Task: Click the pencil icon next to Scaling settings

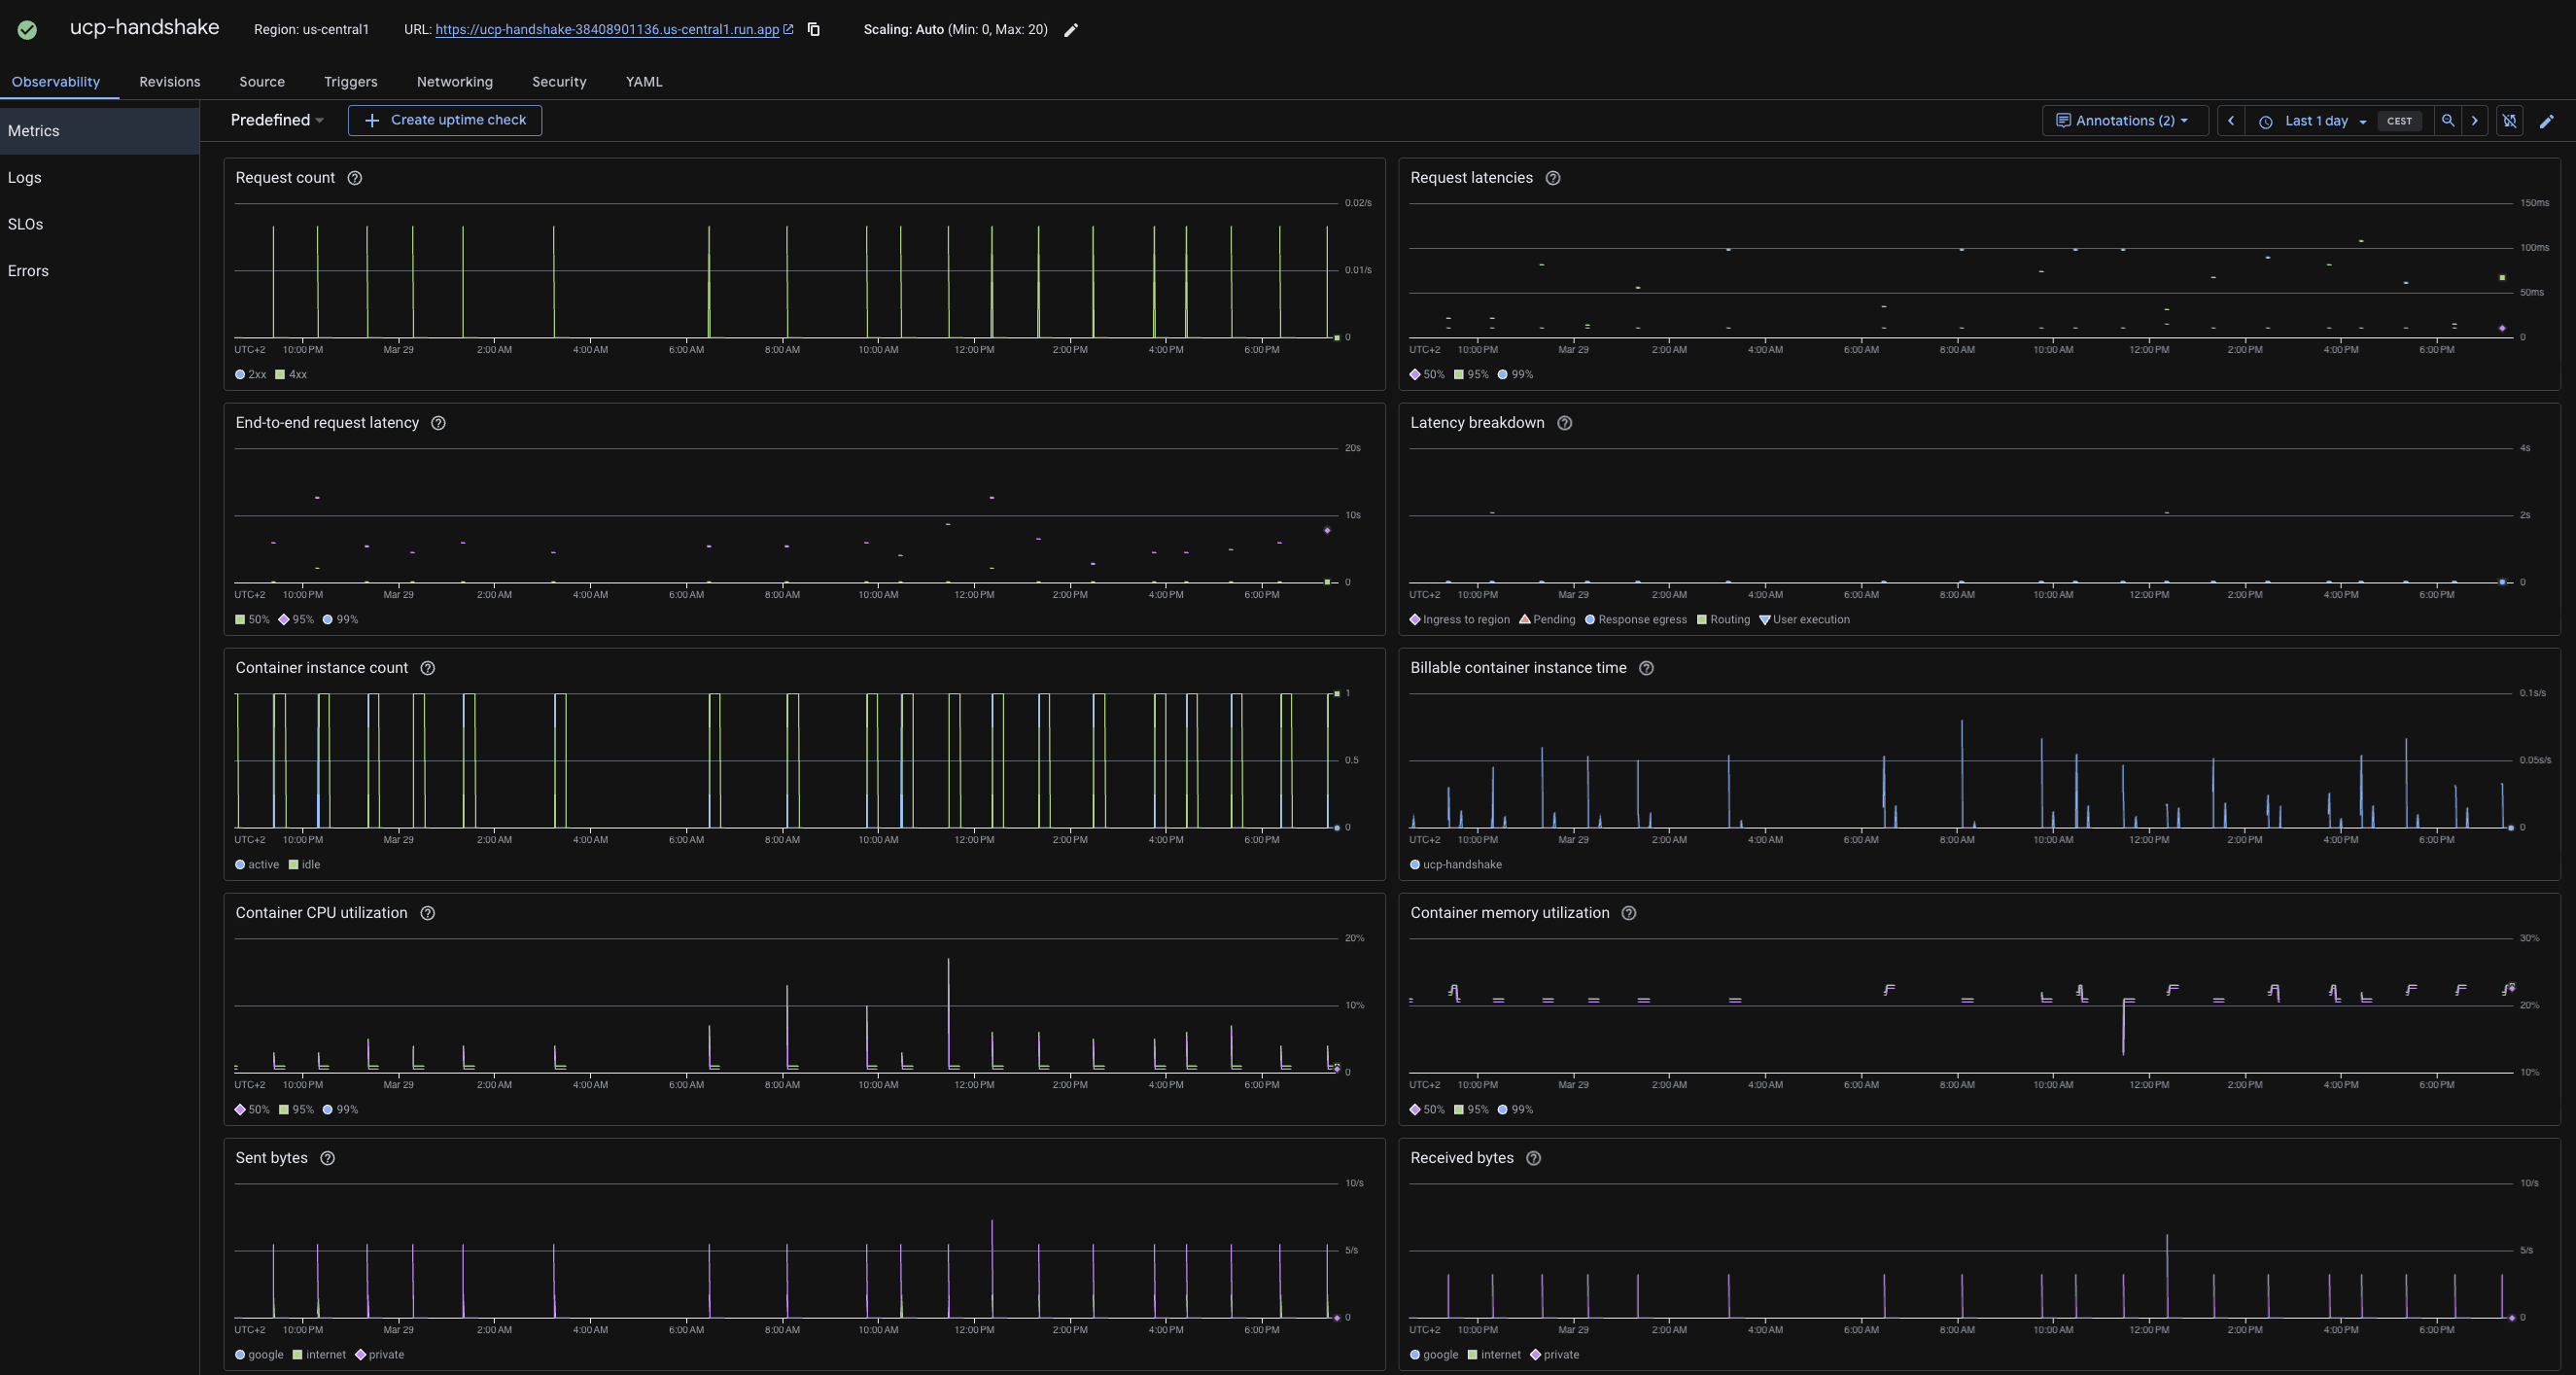Action: pyautogui.click(x=1071, y=30)
